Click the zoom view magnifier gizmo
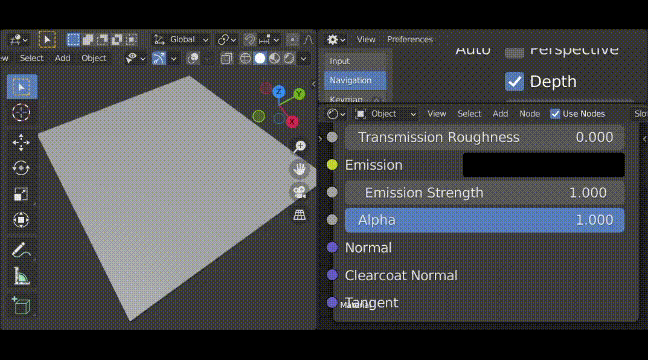 coord(300,147)
